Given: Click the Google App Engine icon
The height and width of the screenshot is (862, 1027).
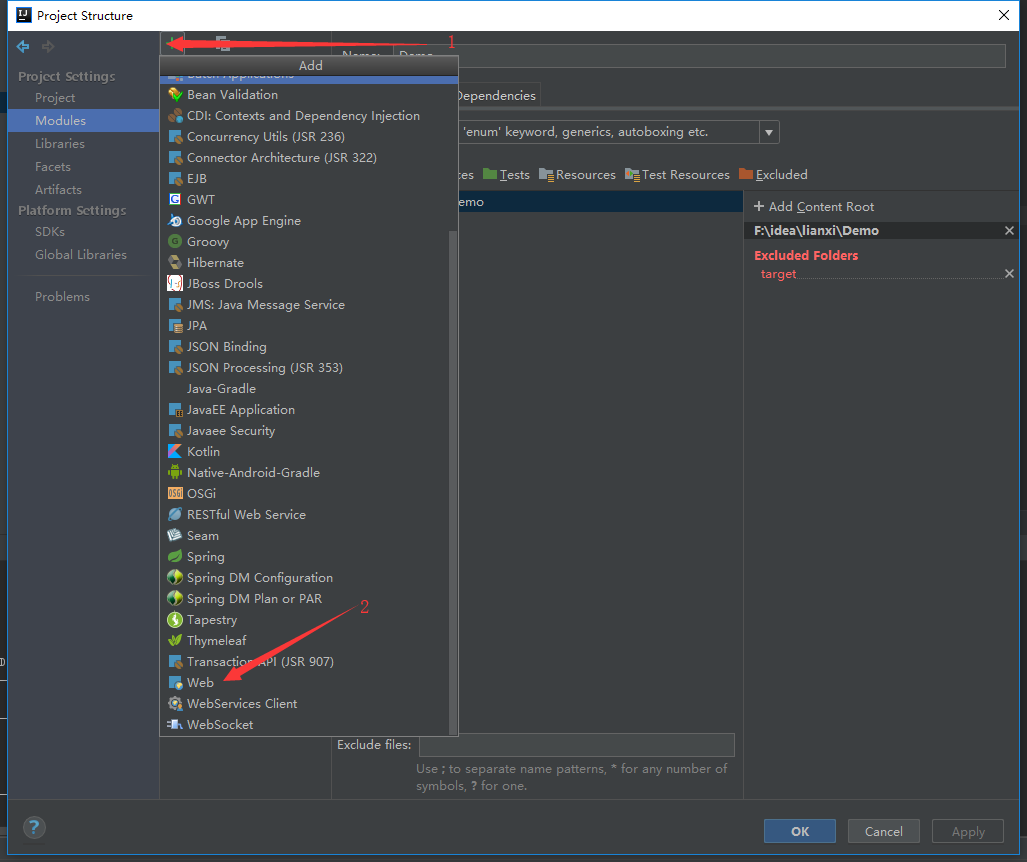Looking at the screenshot, I should pyautogui.click(x=175, y=220).
